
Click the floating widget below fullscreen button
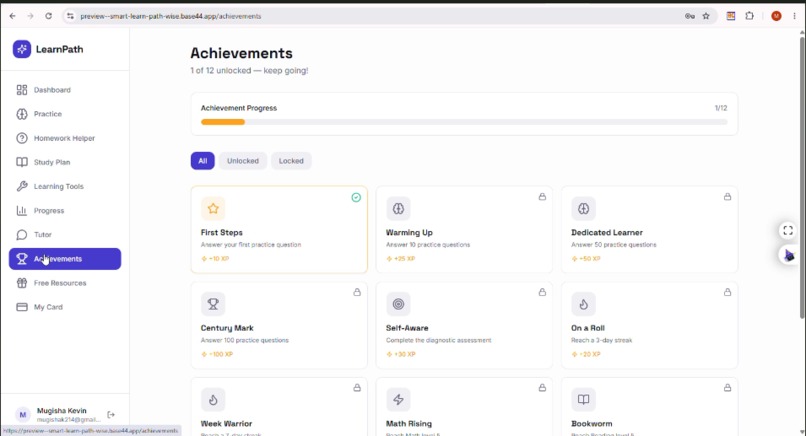tap(788, 255)
